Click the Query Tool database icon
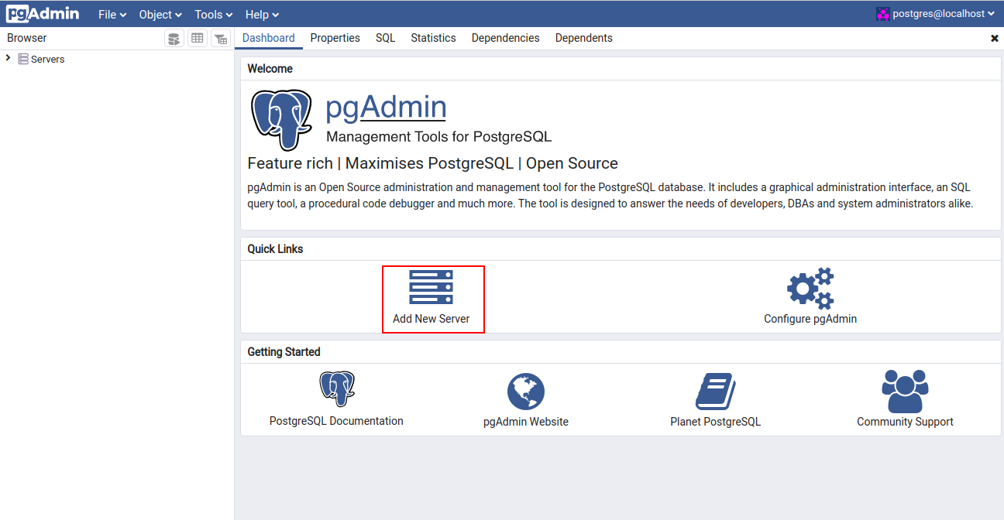Viewport: 1004px width, 520px height. pos(173,38)
